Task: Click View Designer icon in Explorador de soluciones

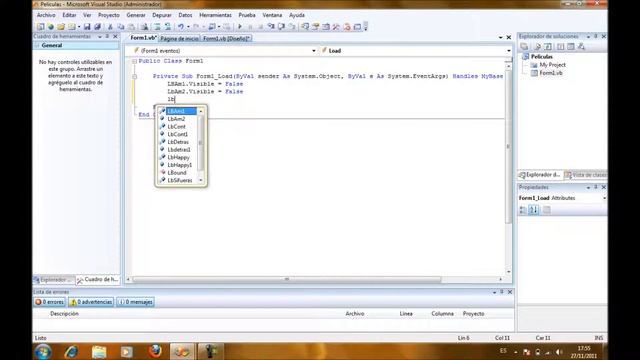Action: 571,47
